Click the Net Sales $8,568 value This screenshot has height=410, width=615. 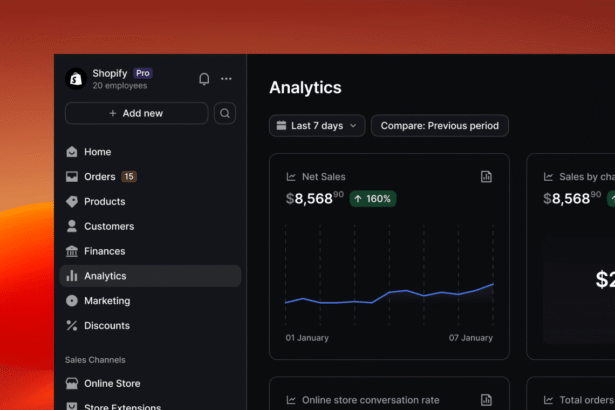(315, 198)
